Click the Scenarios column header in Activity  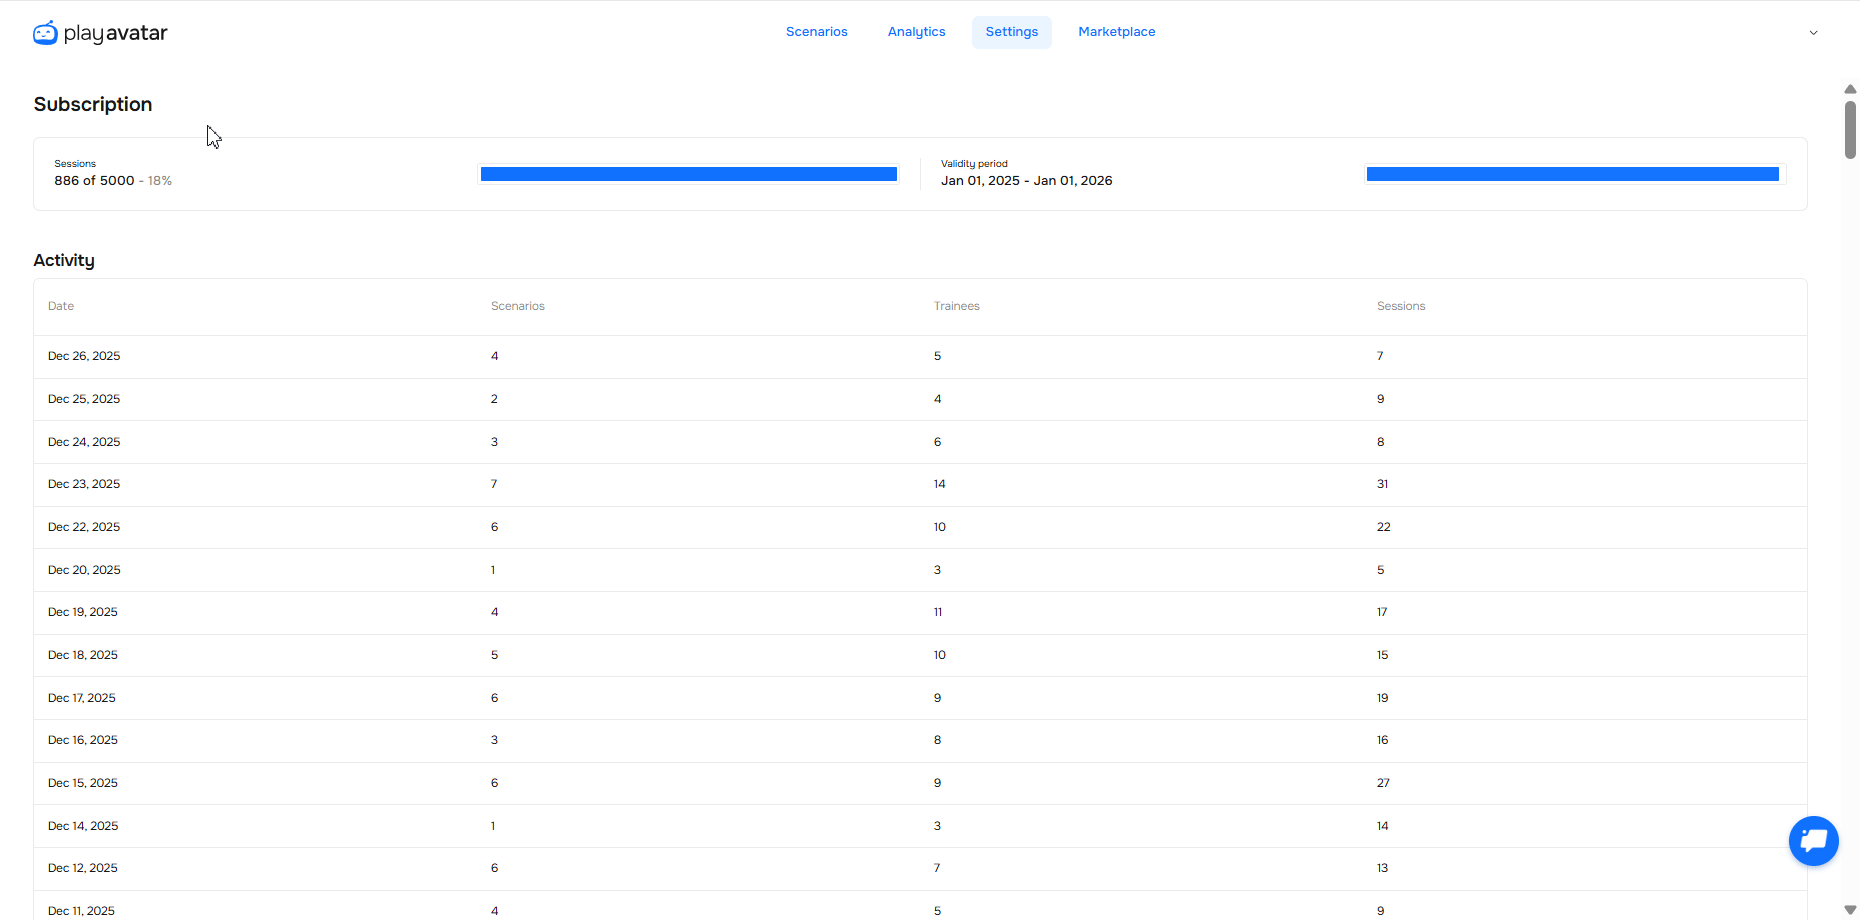517,306
